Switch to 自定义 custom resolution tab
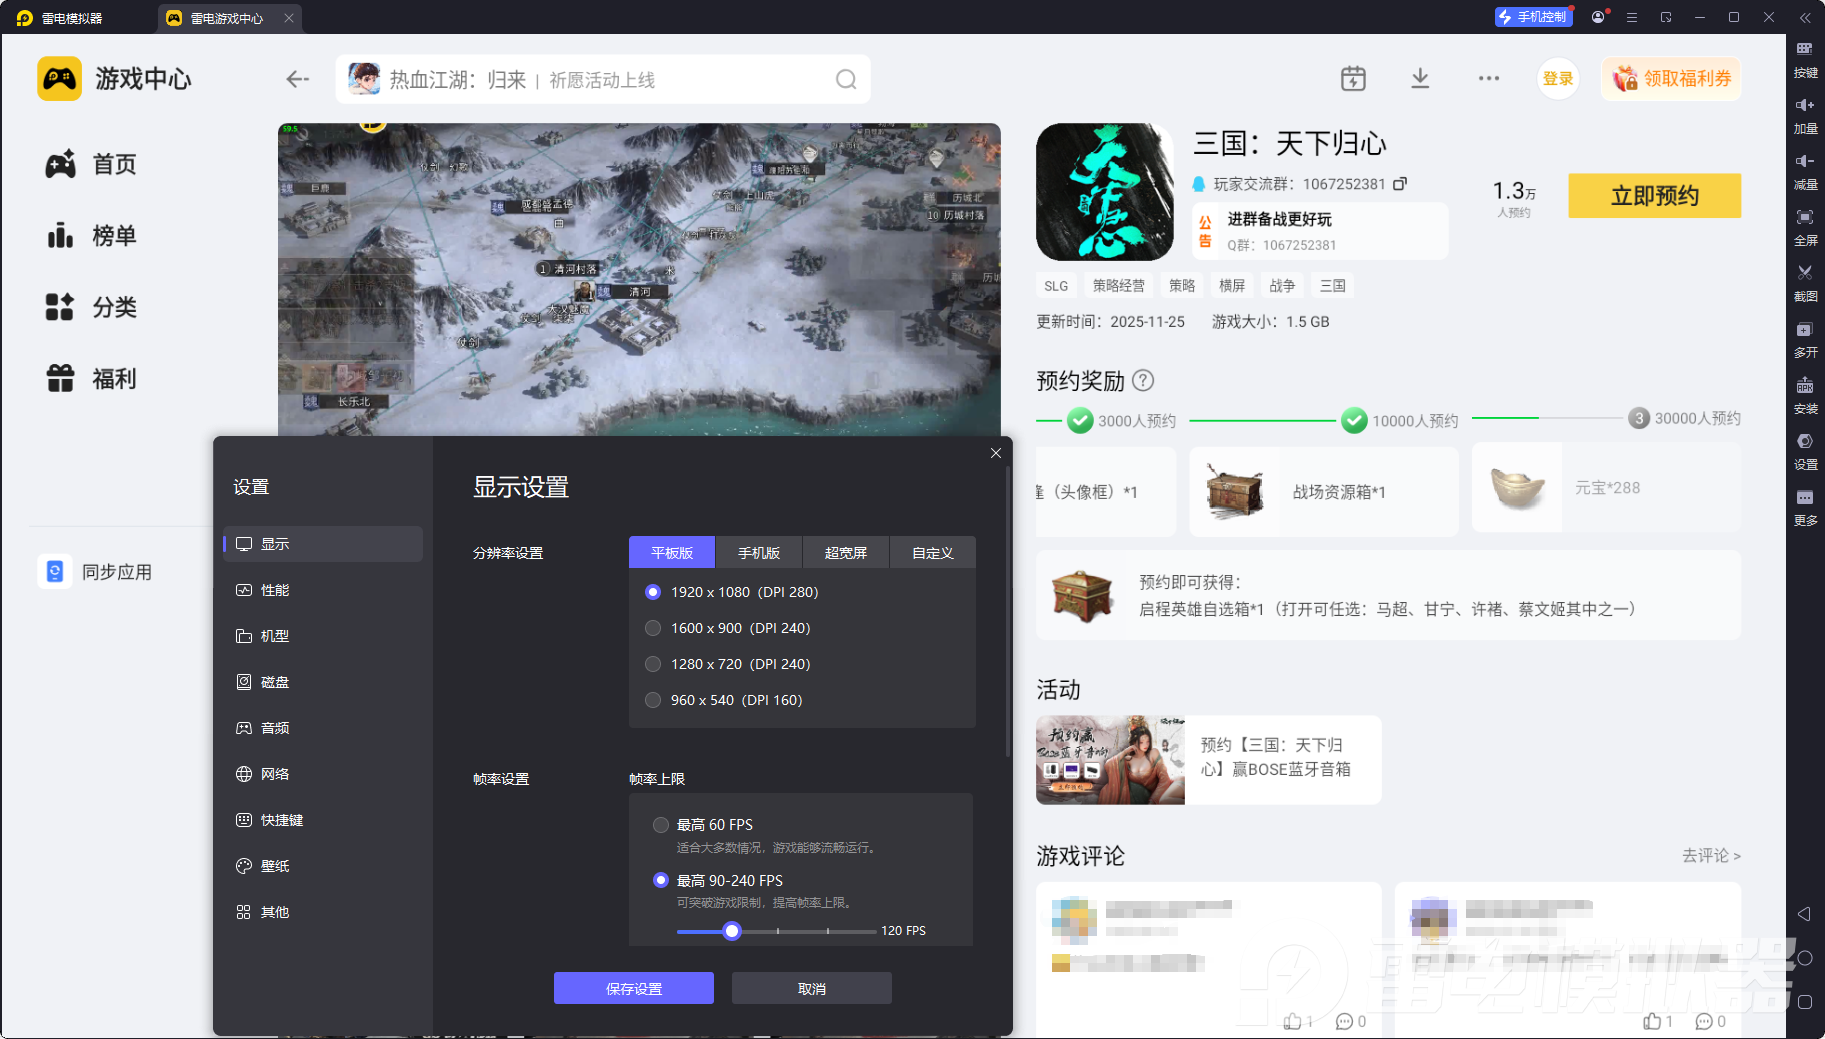Screen dimensions: 1825x1039 (933, 553)
